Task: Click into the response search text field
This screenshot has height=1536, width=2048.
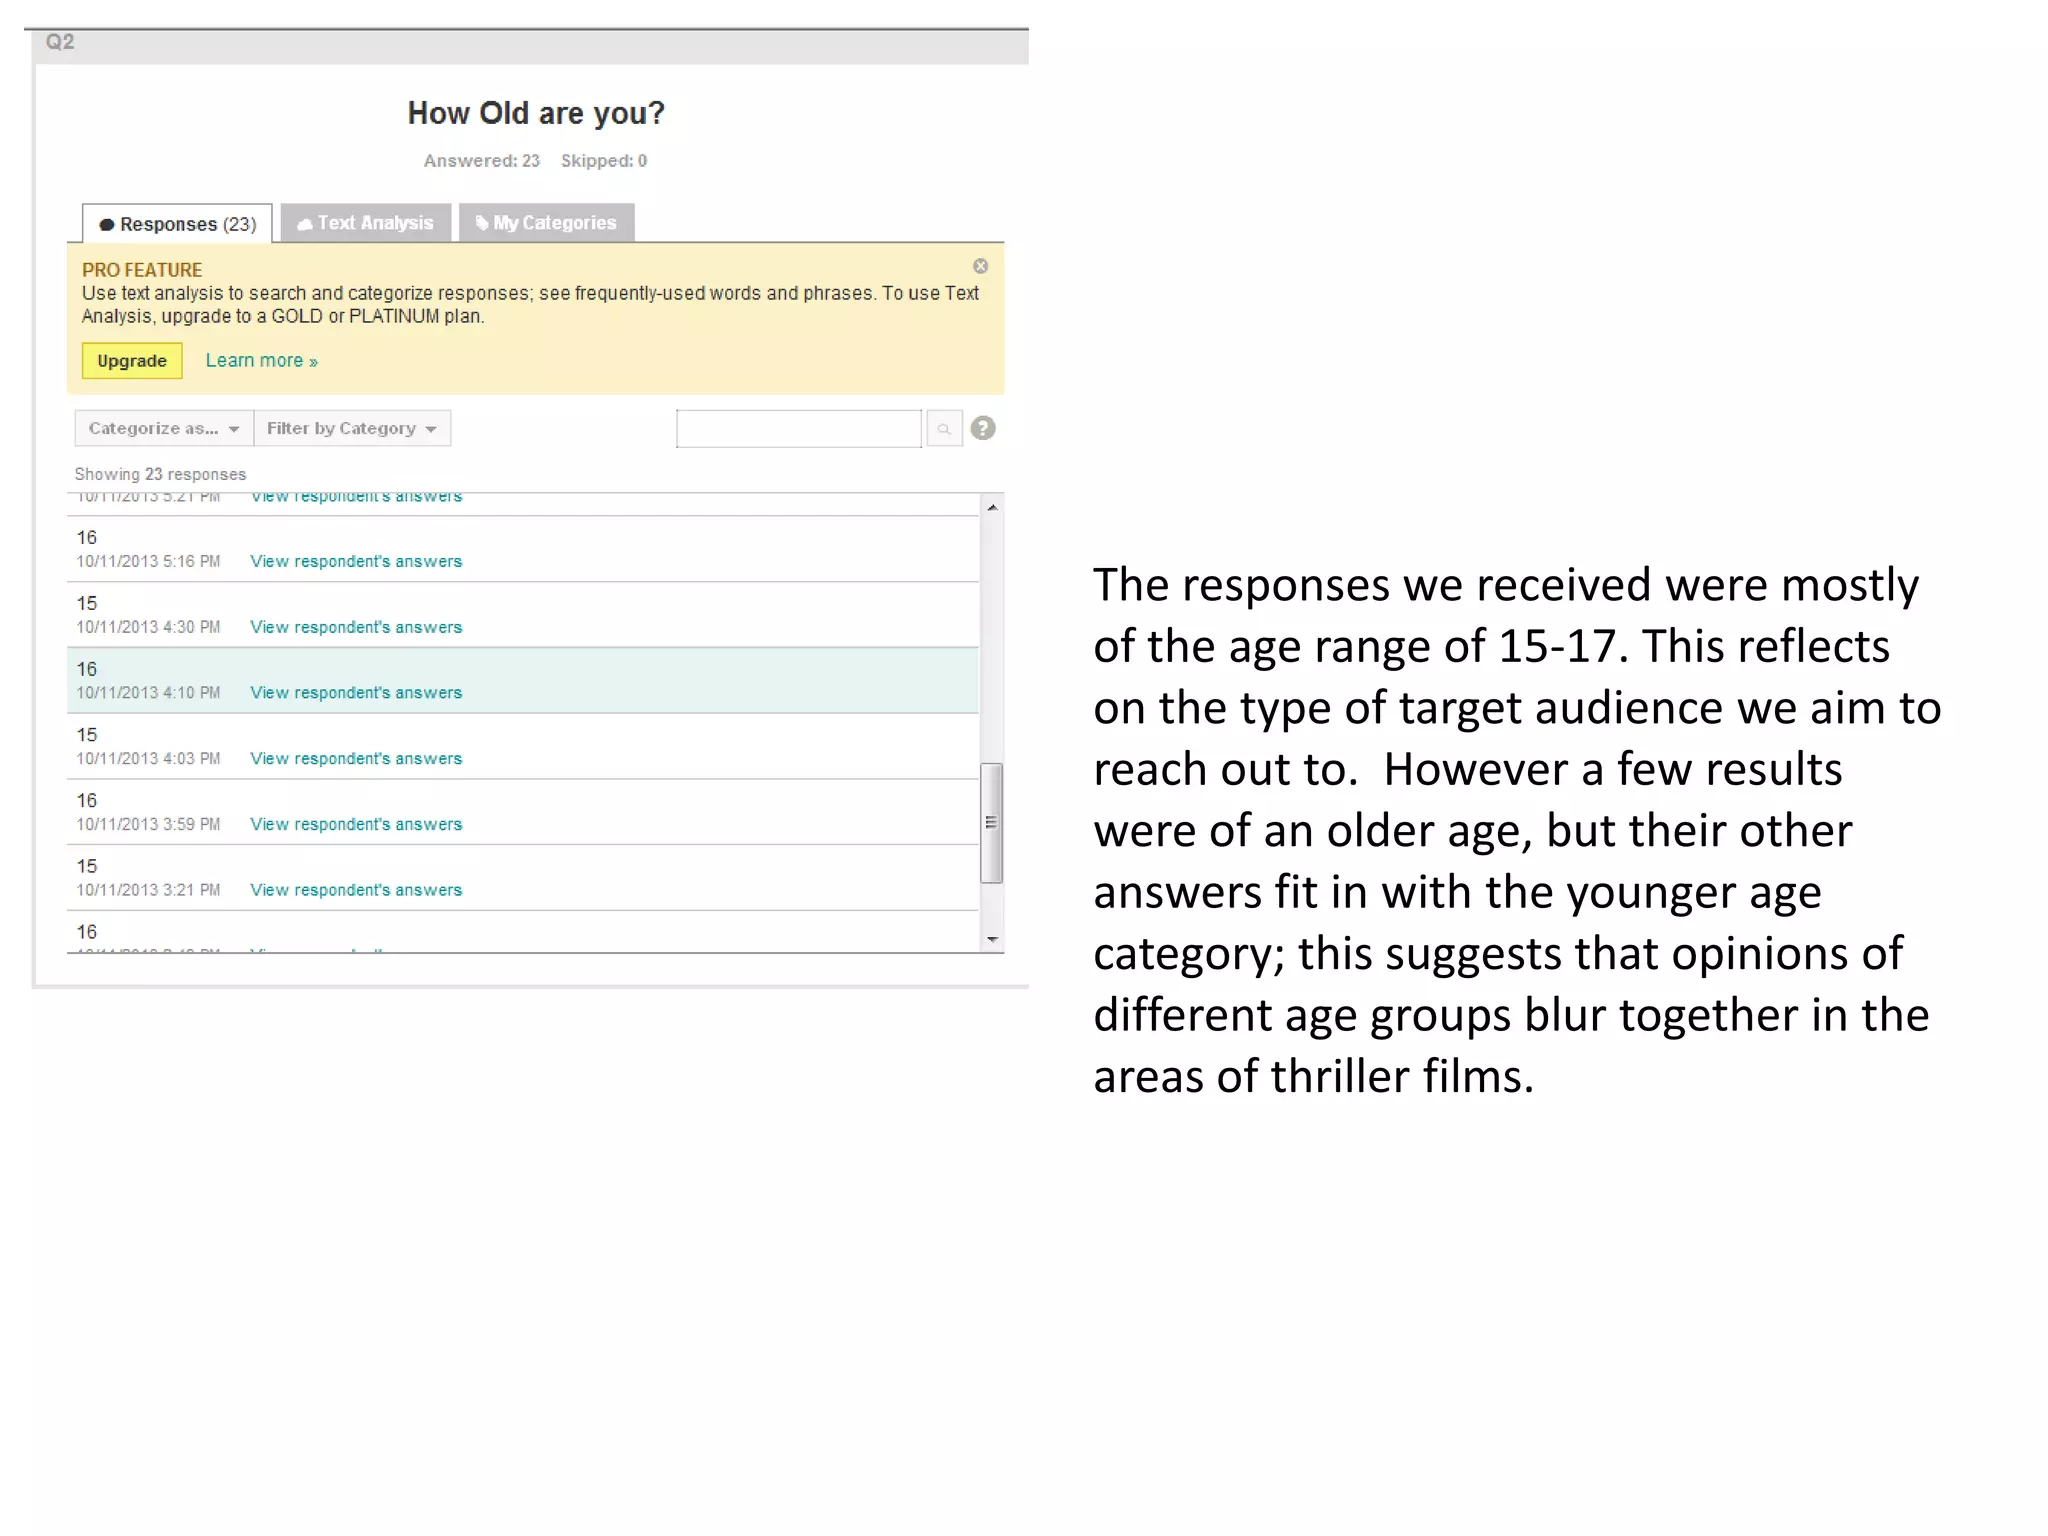Action: [798, 429]
